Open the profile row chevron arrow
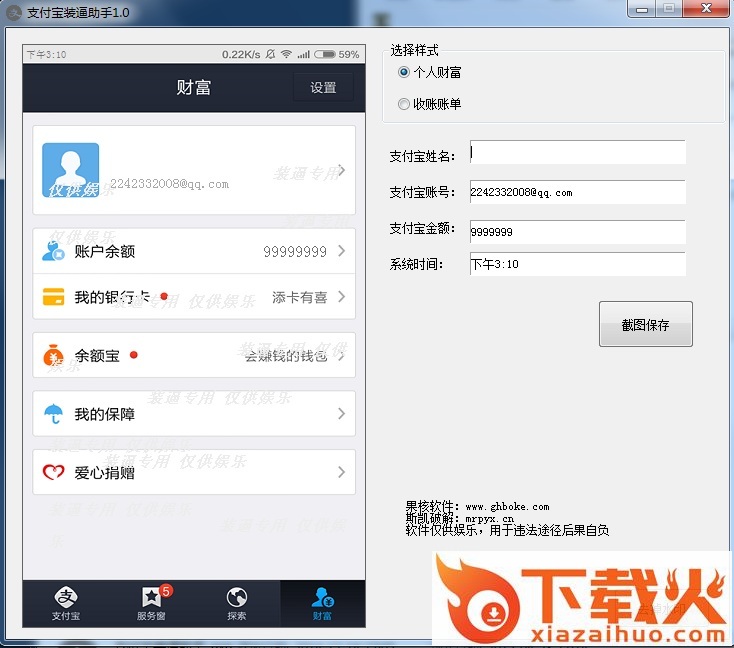Viewport: 734px width, 648px height. tap(342, 170)
